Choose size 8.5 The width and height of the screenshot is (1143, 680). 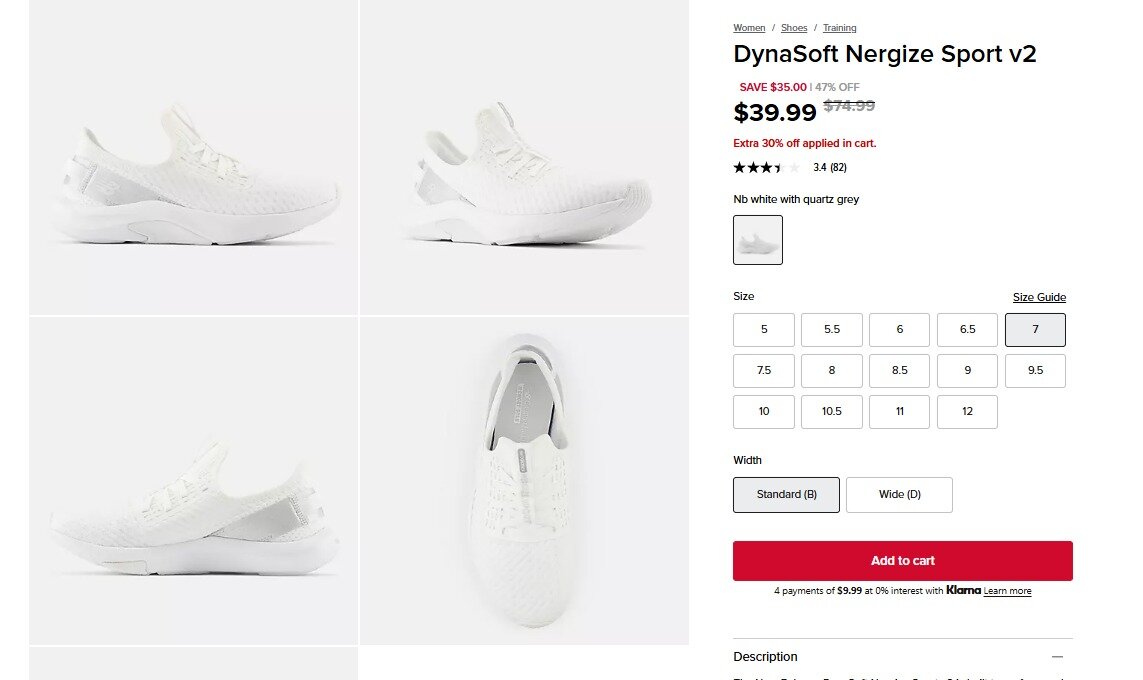pos(899,371)
